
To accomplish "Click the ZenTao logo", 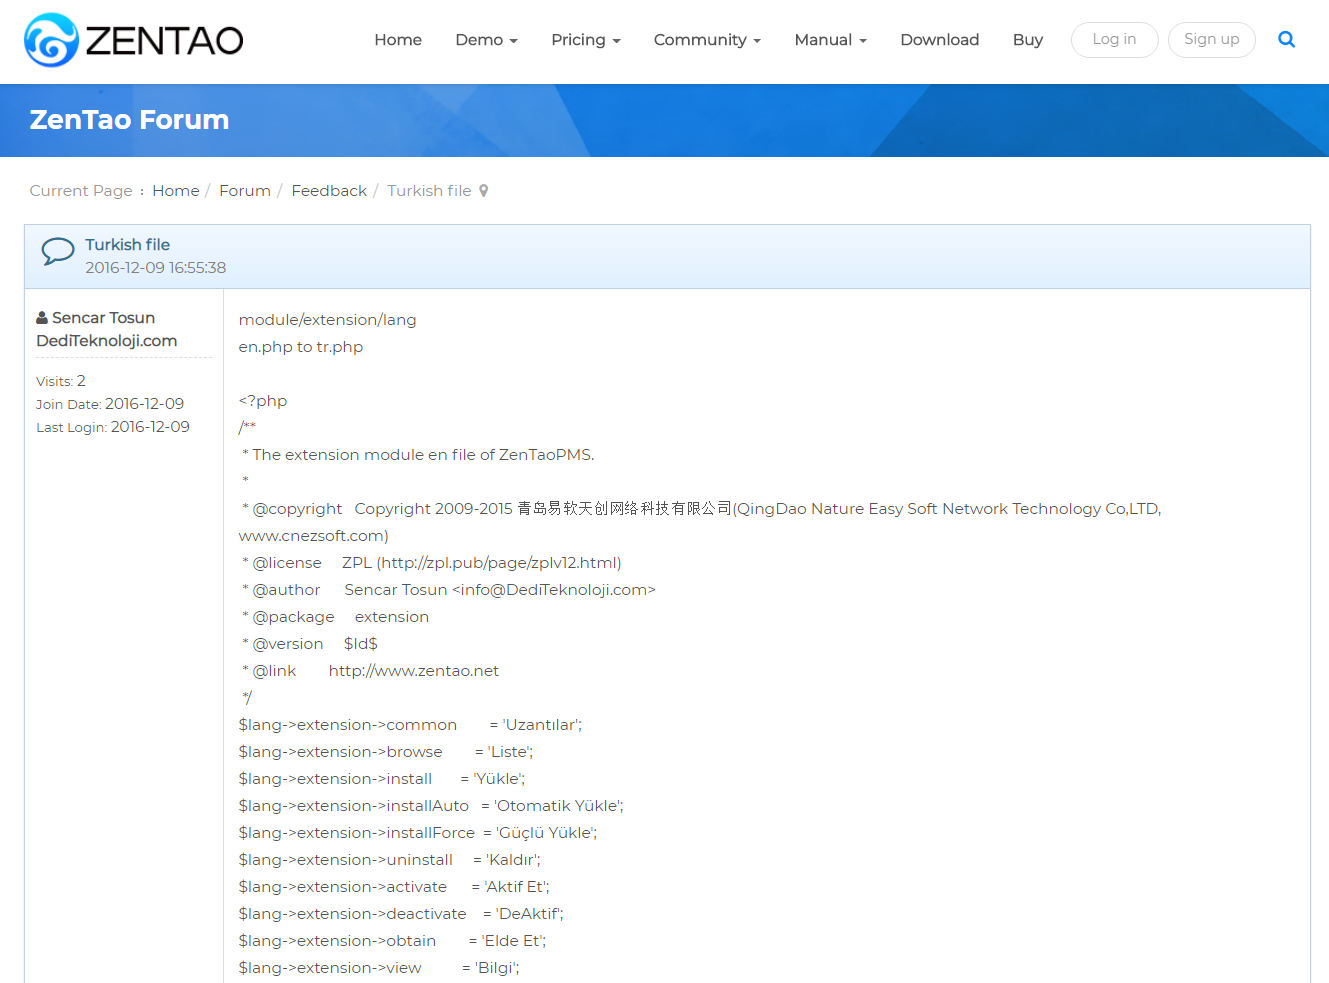I will click(x=134, y=40).
